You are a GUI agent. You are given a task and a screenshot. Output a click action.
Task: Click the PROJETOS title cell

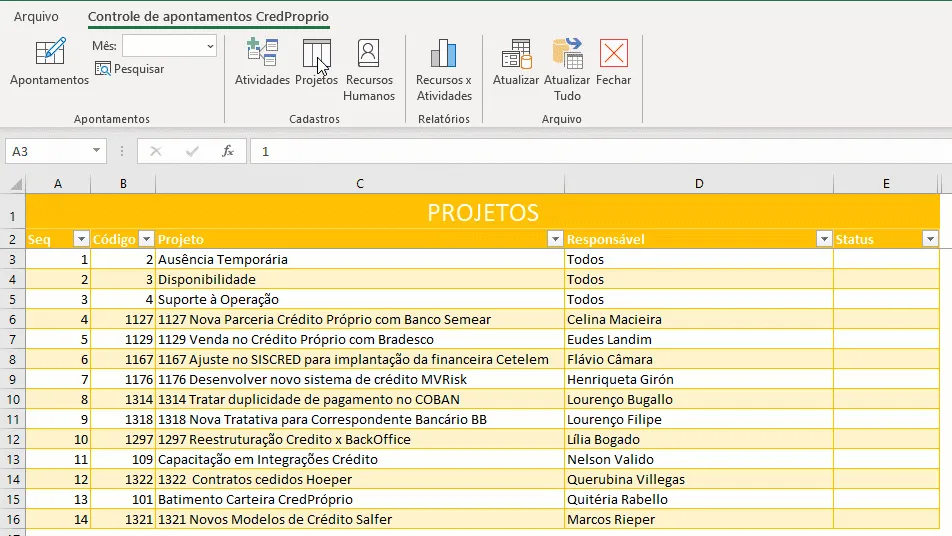[x=483, y=212]
